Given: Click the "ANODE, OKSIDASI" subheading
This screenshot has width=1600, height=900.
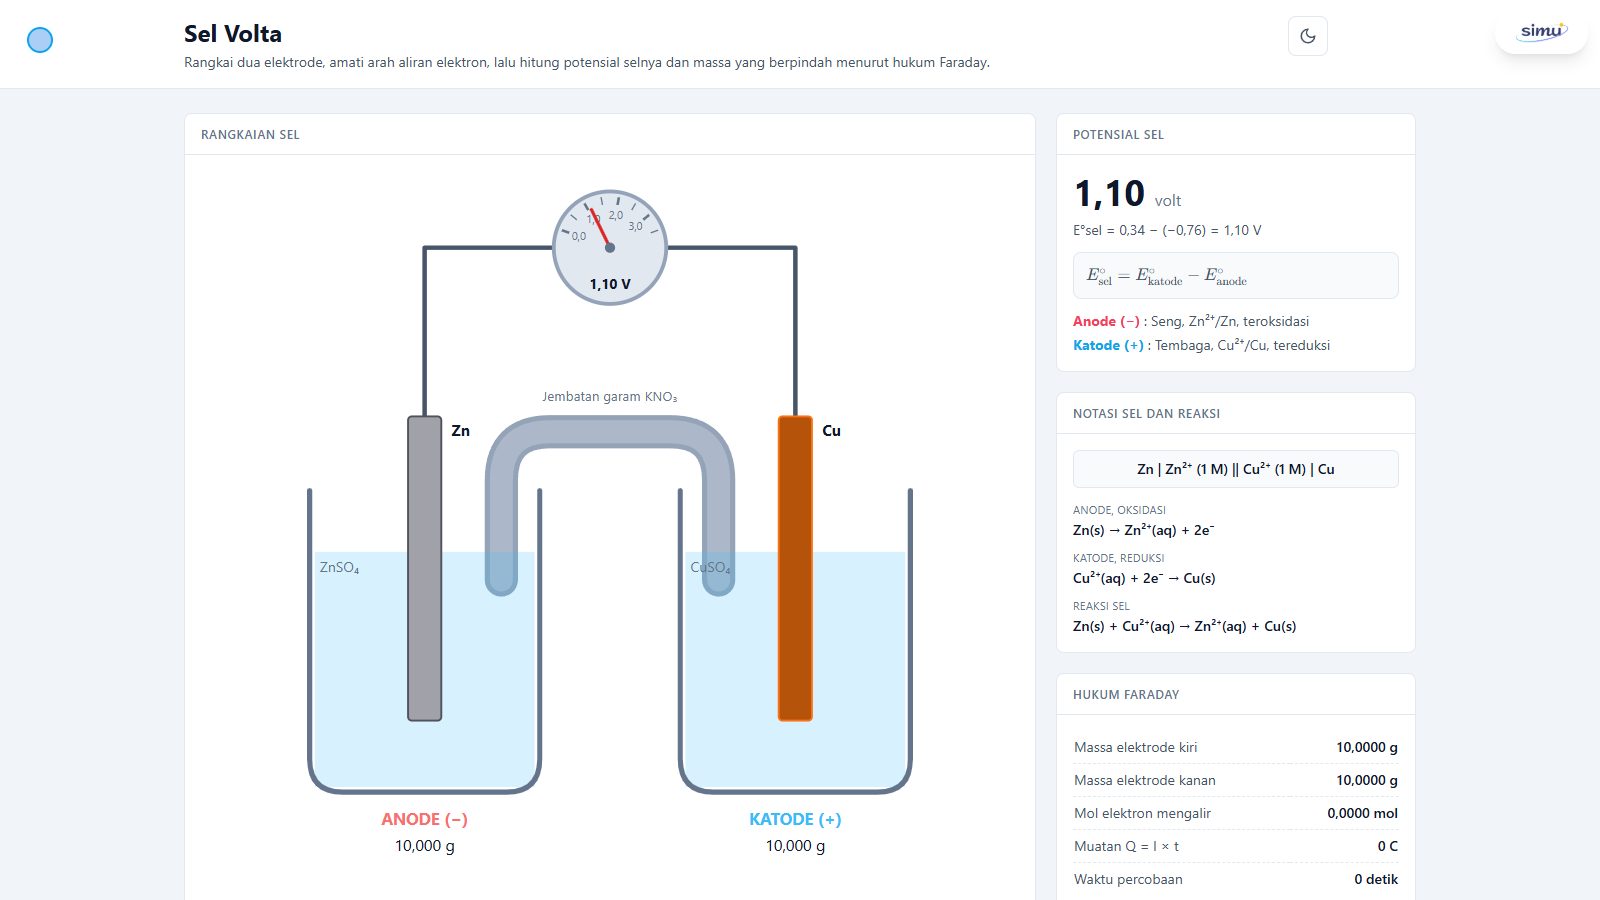Looking at the screenshot, I should pos(1119,510).
